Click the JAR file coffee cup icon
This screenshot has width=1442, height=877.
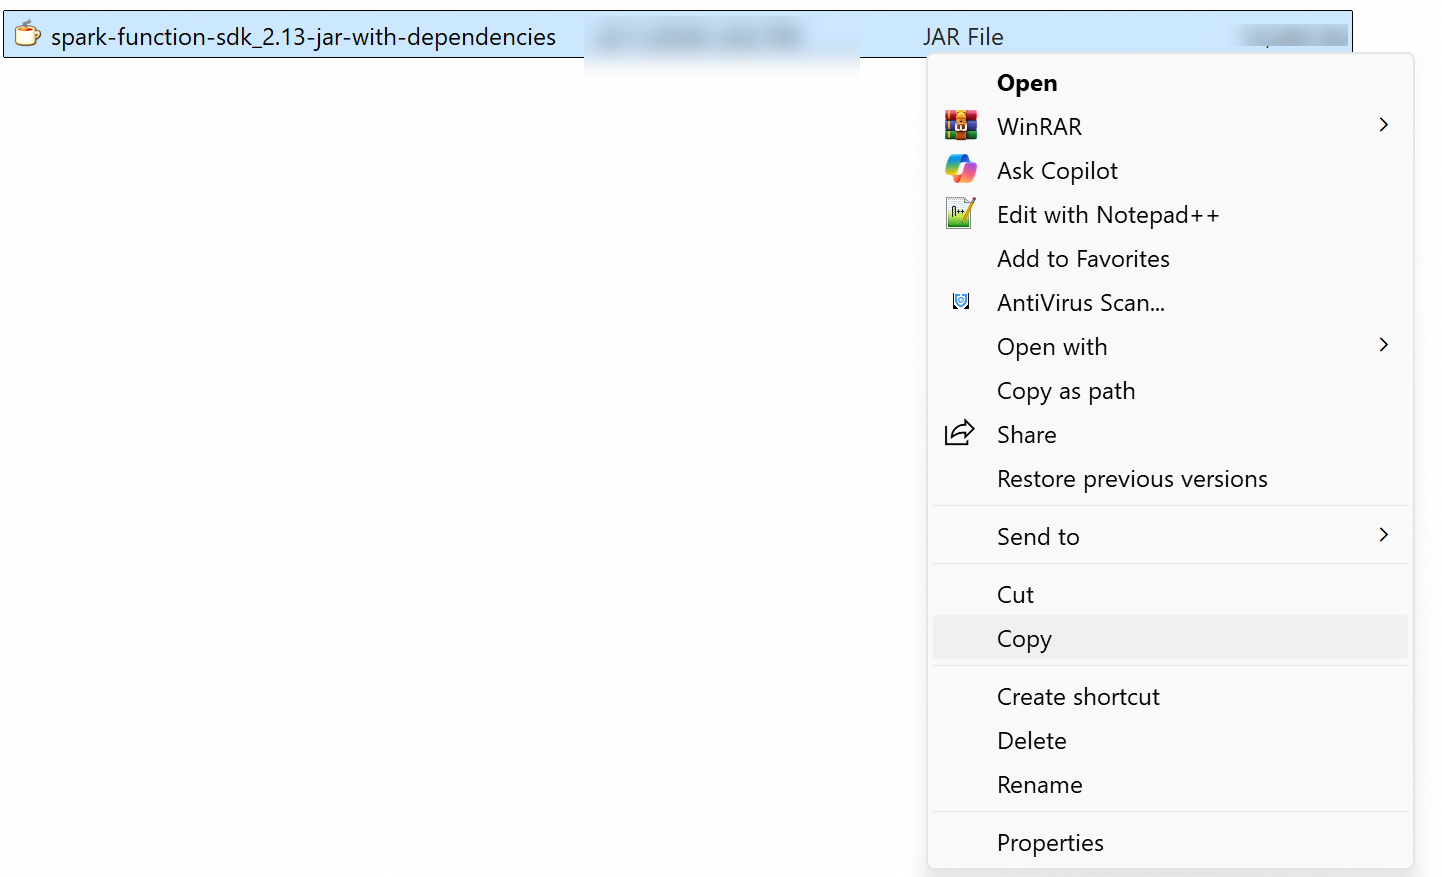[28, 34]
